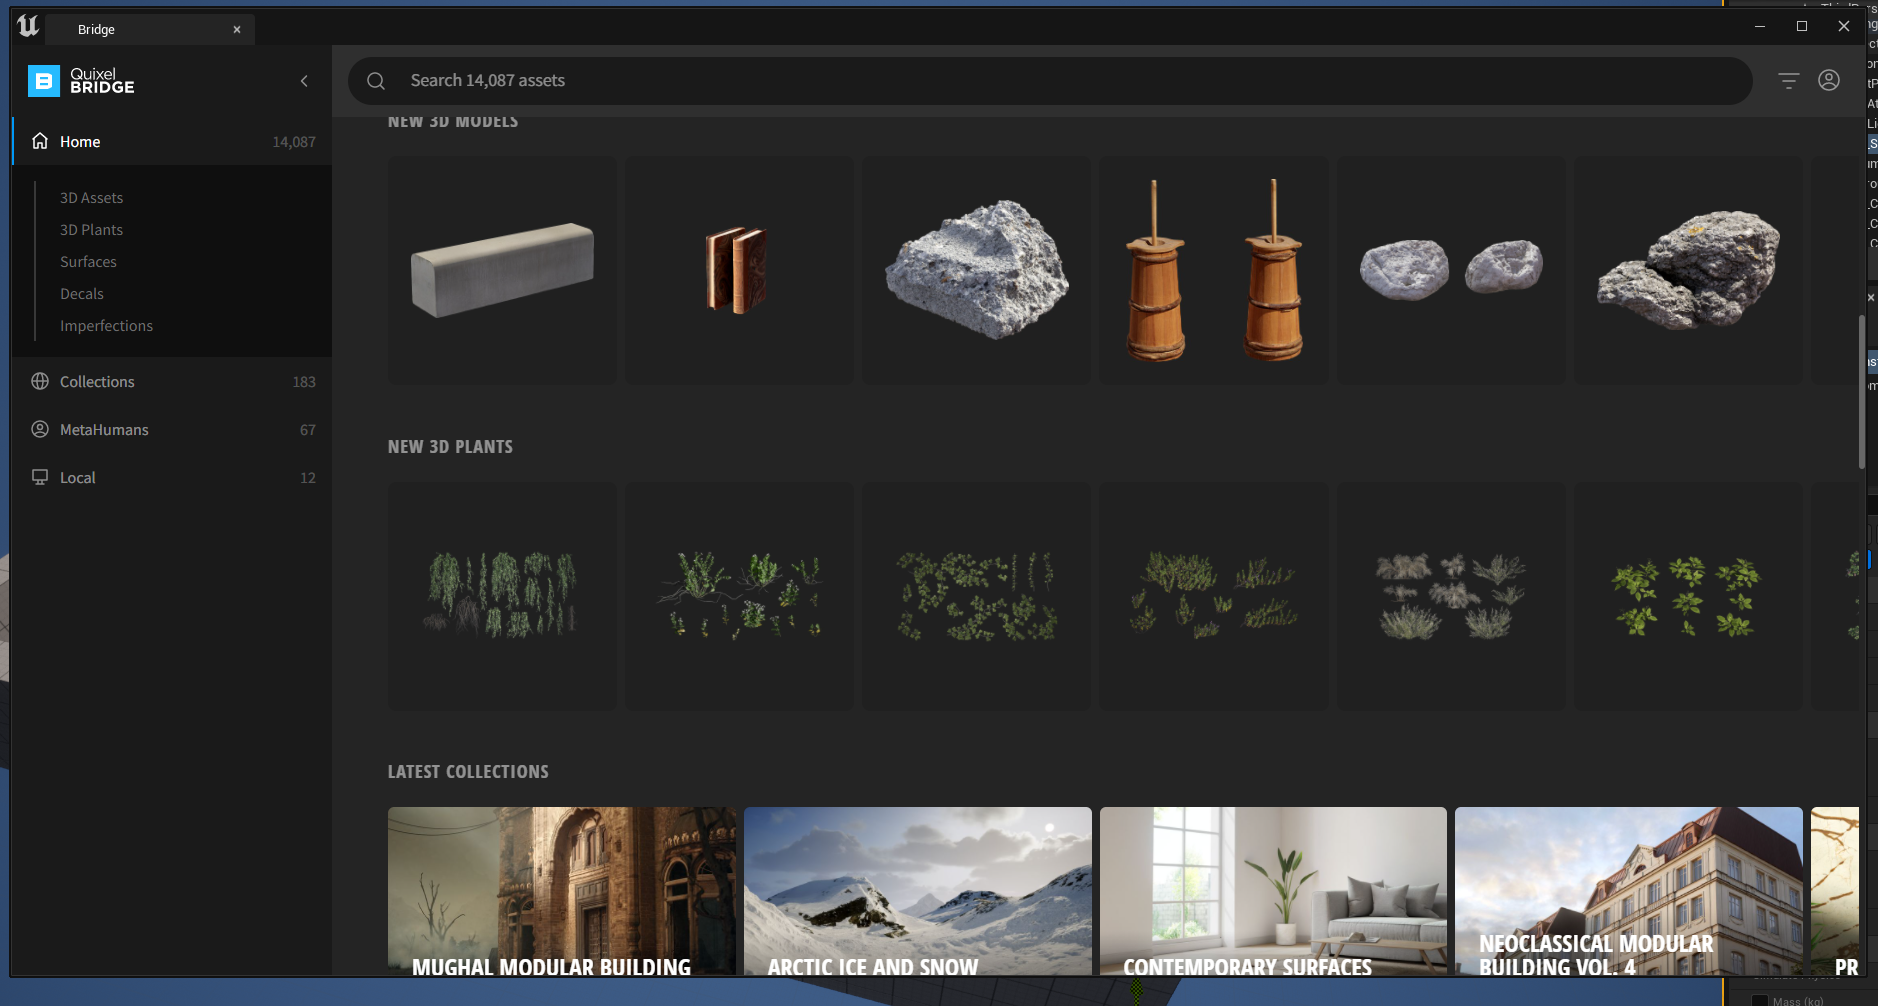Open the Arctic Ice and Snow collection
Image resolution: width=1878 pixels, height=1006 pixels.
[918, 891]
